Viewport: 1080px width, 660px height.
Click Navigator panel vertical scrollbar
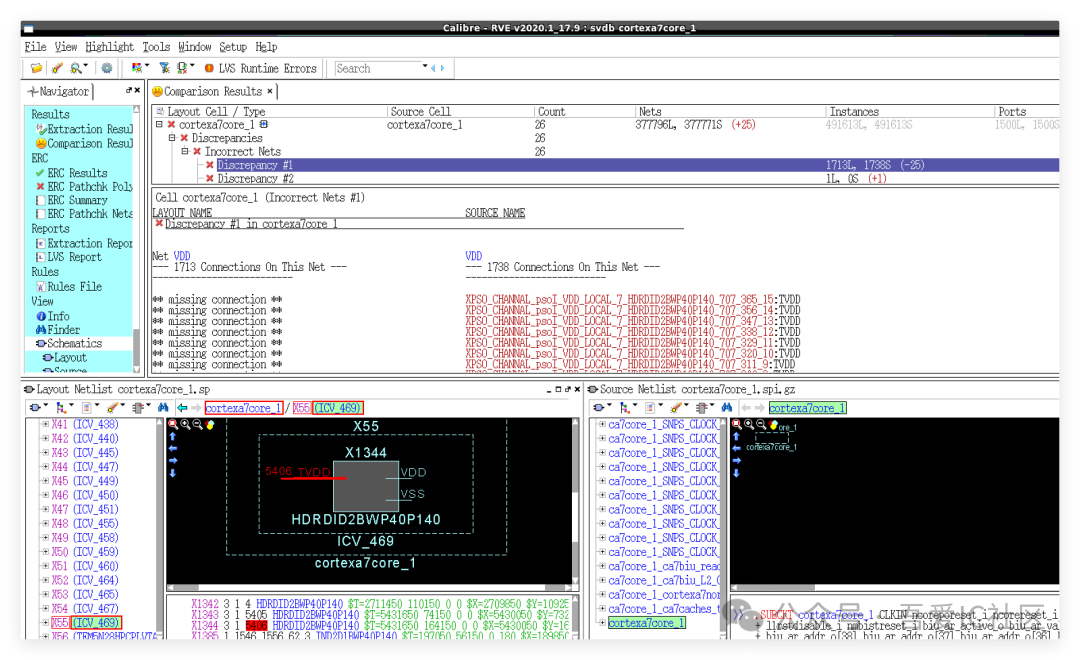(x=136, y=238)
